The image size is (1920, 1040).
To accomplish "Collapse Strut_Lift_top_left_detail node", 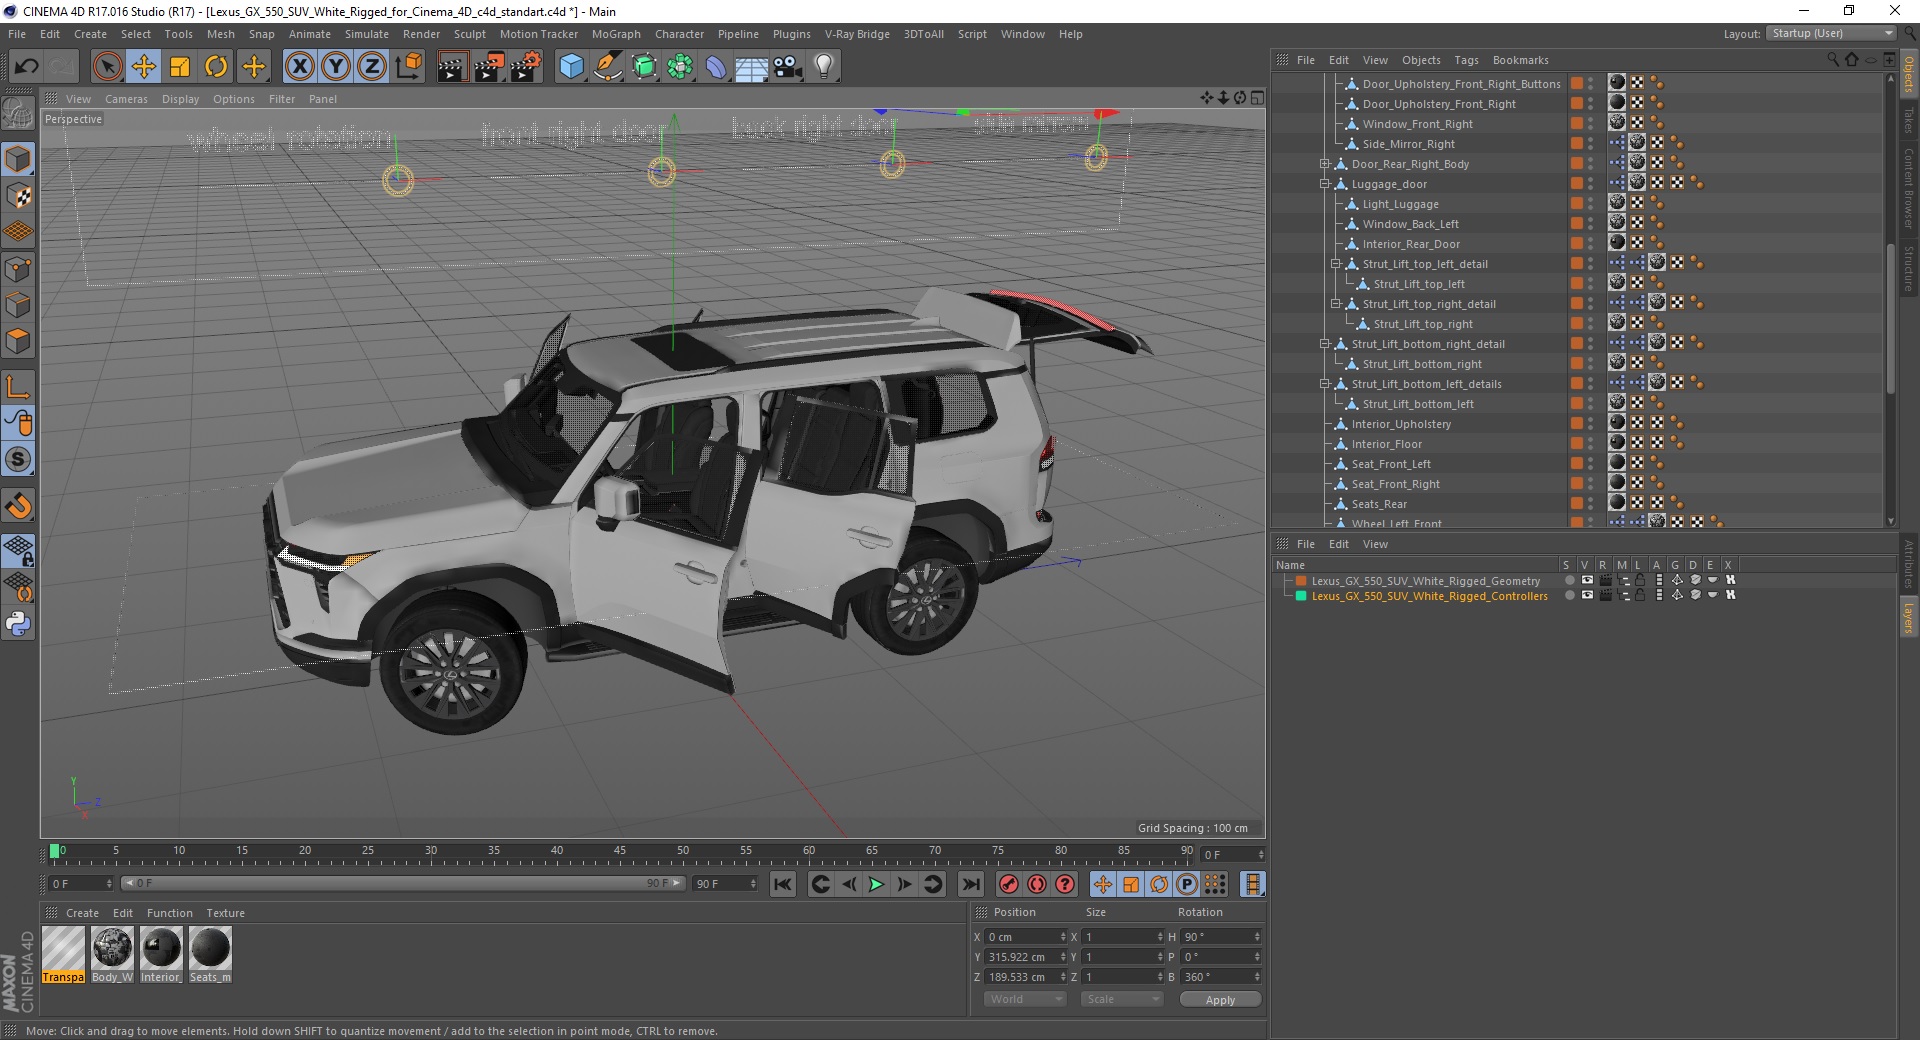I will [x=1335, y=264].
